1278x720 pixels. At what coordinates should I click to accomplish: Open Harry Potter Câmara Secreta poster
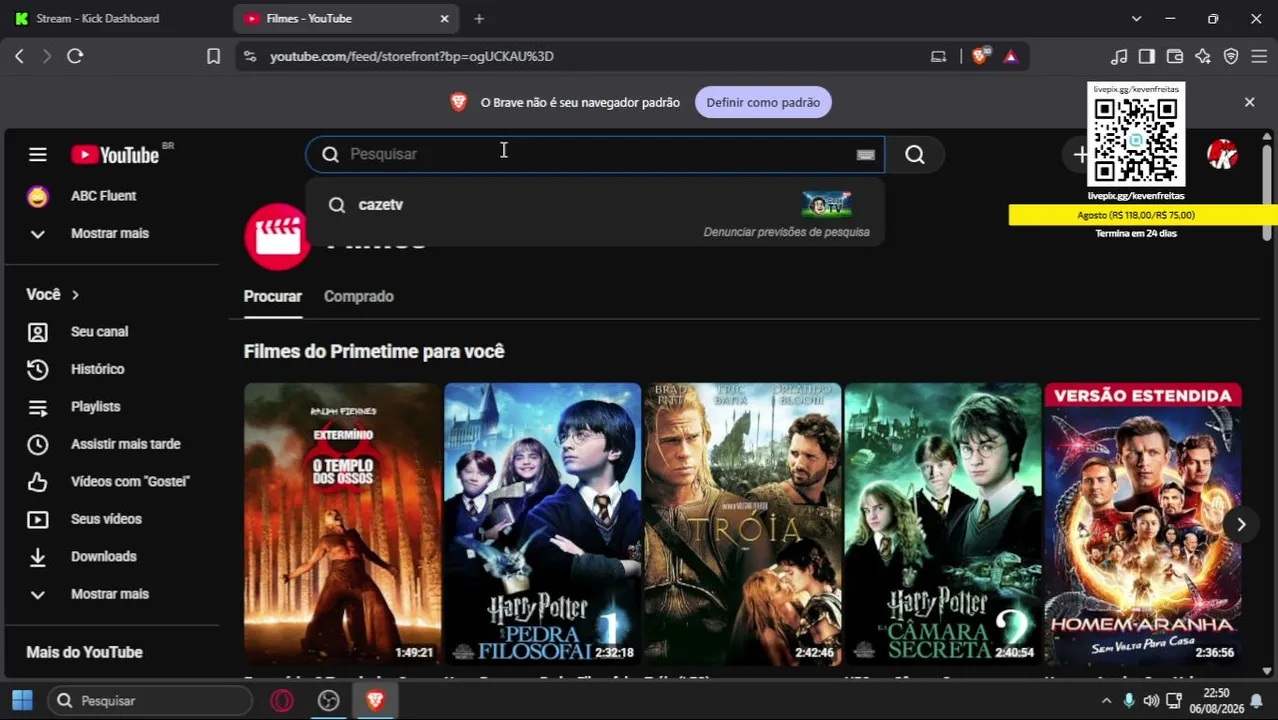pos(942,524)
